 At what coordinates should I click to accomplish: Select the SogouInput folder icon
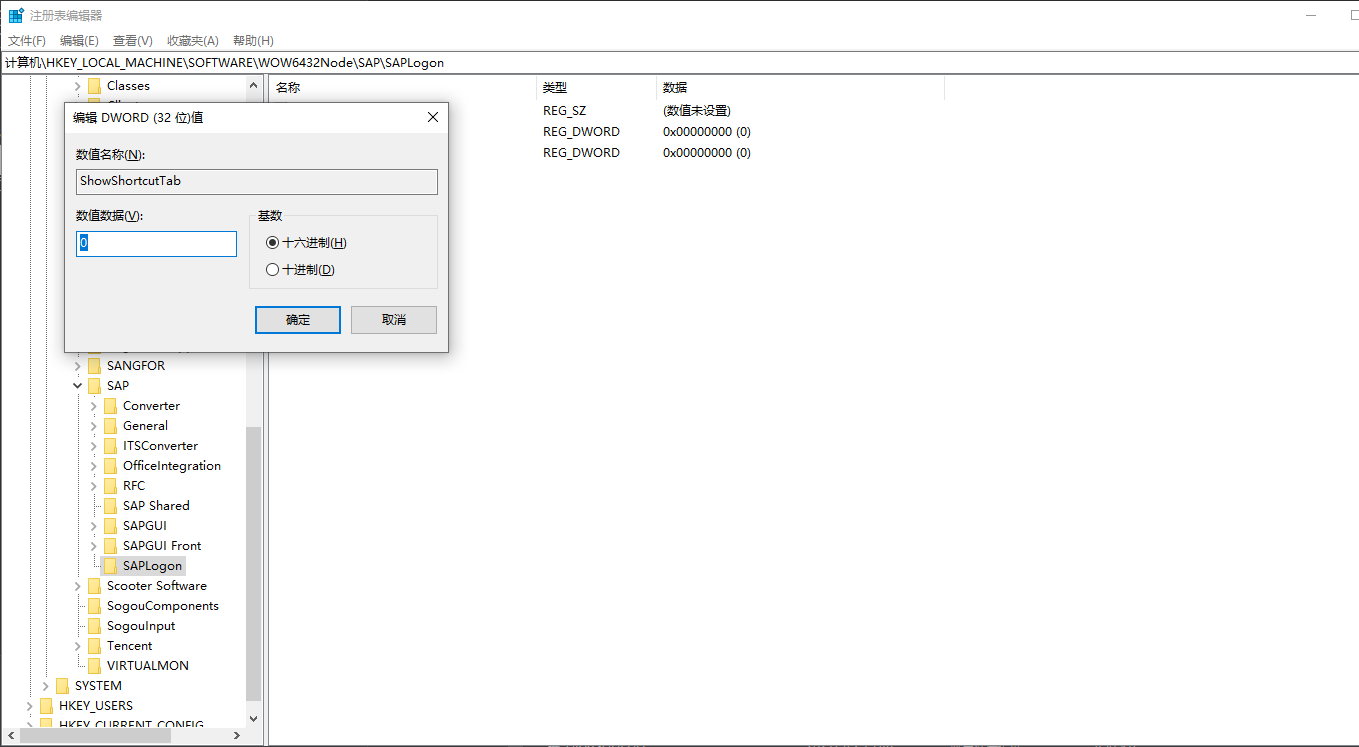click(x=95, y=625)
